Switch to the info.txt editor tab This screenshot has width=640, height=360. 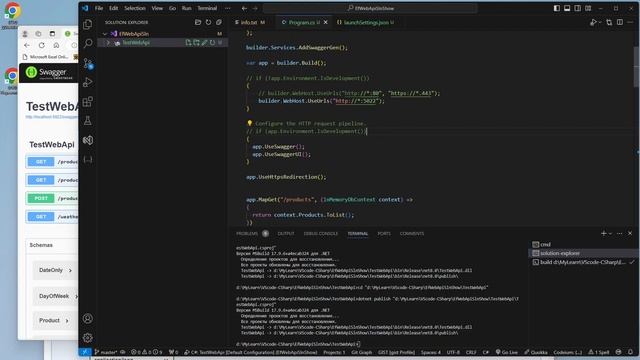[x=250, y=22]
